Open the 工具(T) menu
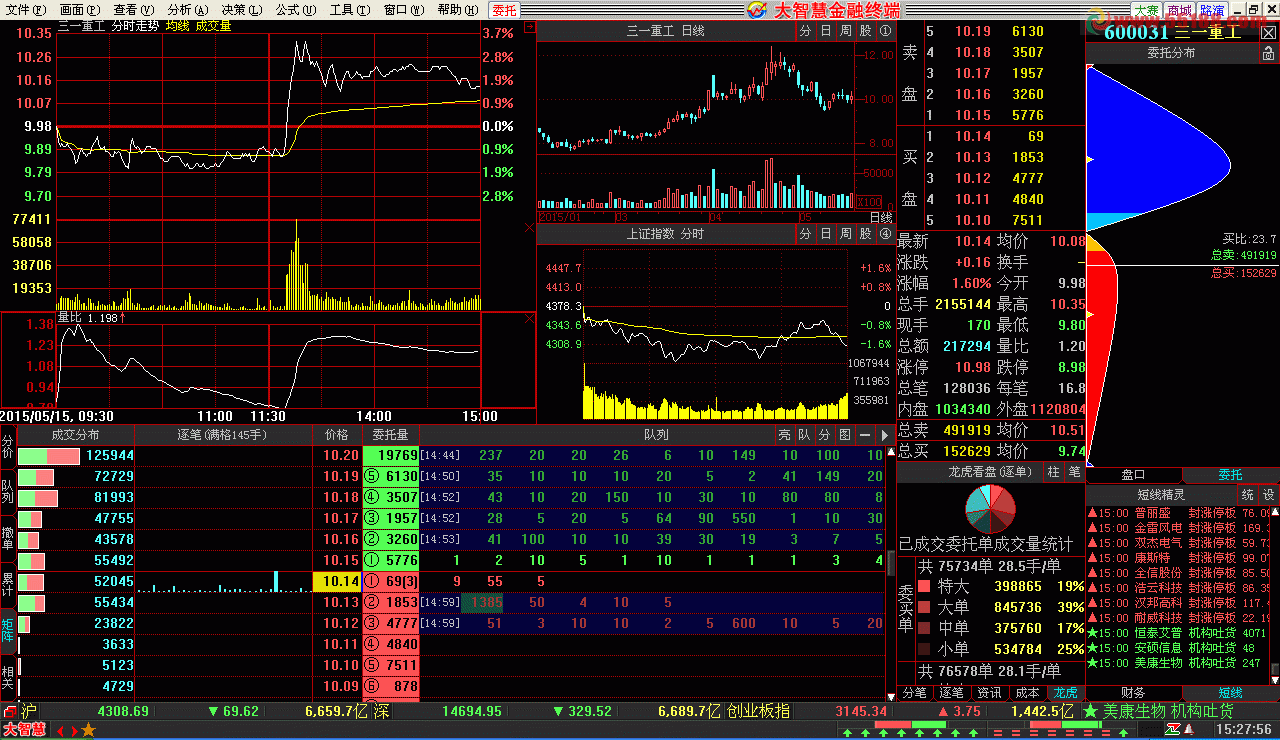1280x740 pixels. [350, 10]
